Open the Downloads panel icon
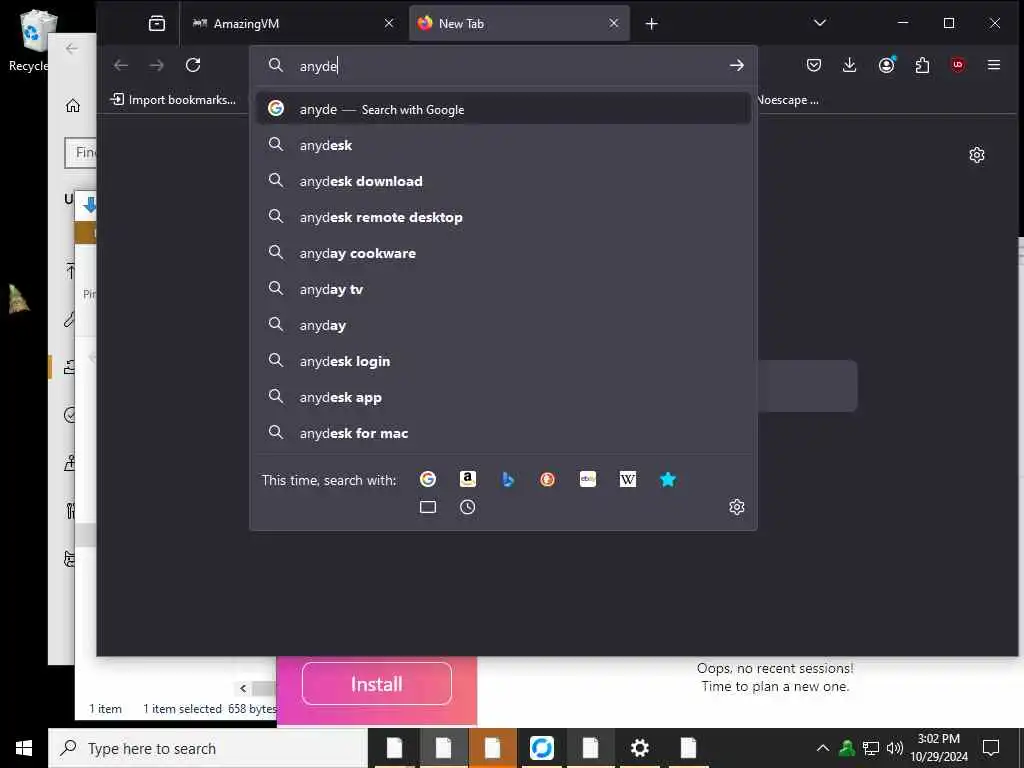Viewport: 1024px width, 768px height. (849, 65)
